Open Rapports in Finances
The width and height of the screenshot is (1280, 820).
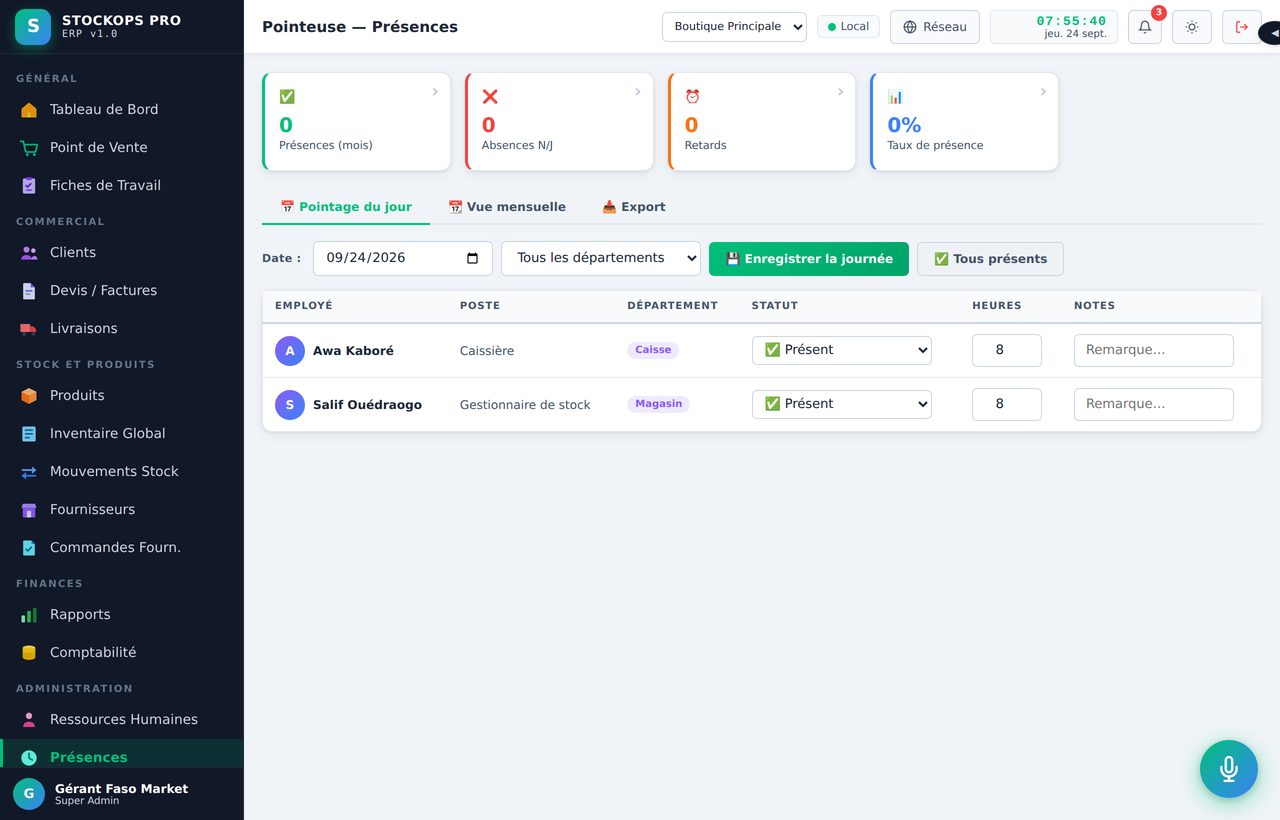(122, 614)
